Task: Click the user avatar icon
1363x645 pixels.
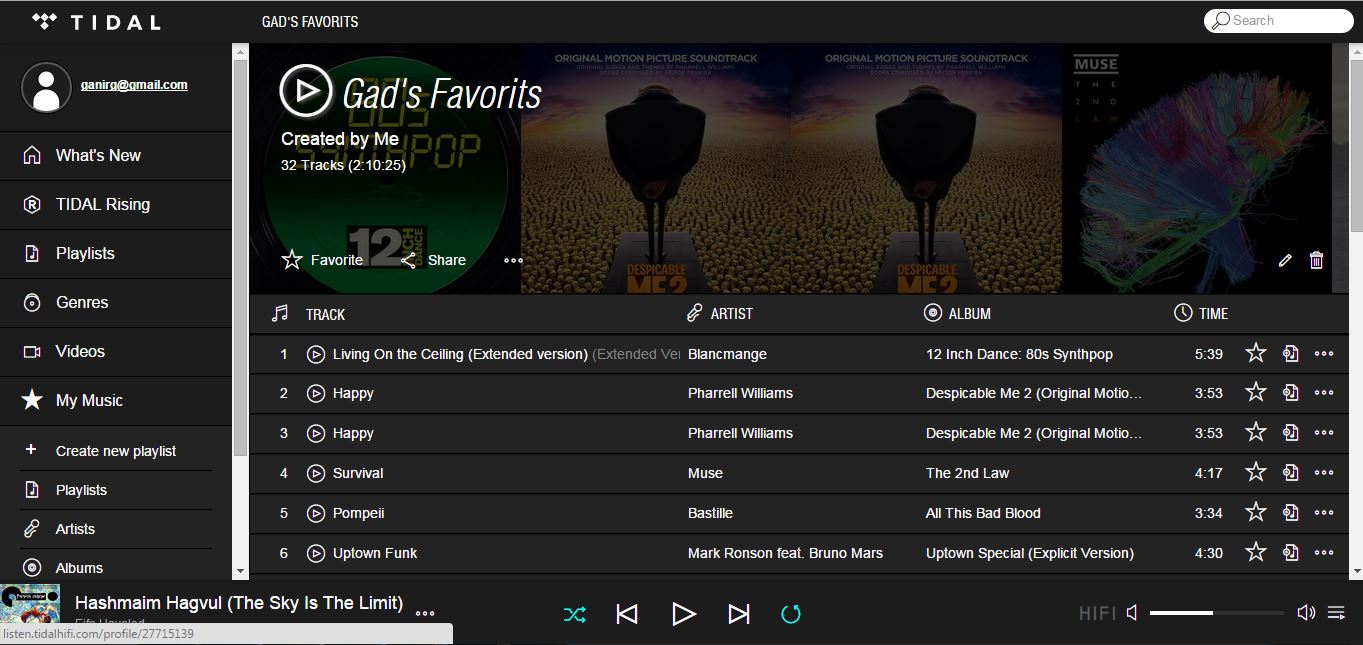Action: tap(46, 88)
